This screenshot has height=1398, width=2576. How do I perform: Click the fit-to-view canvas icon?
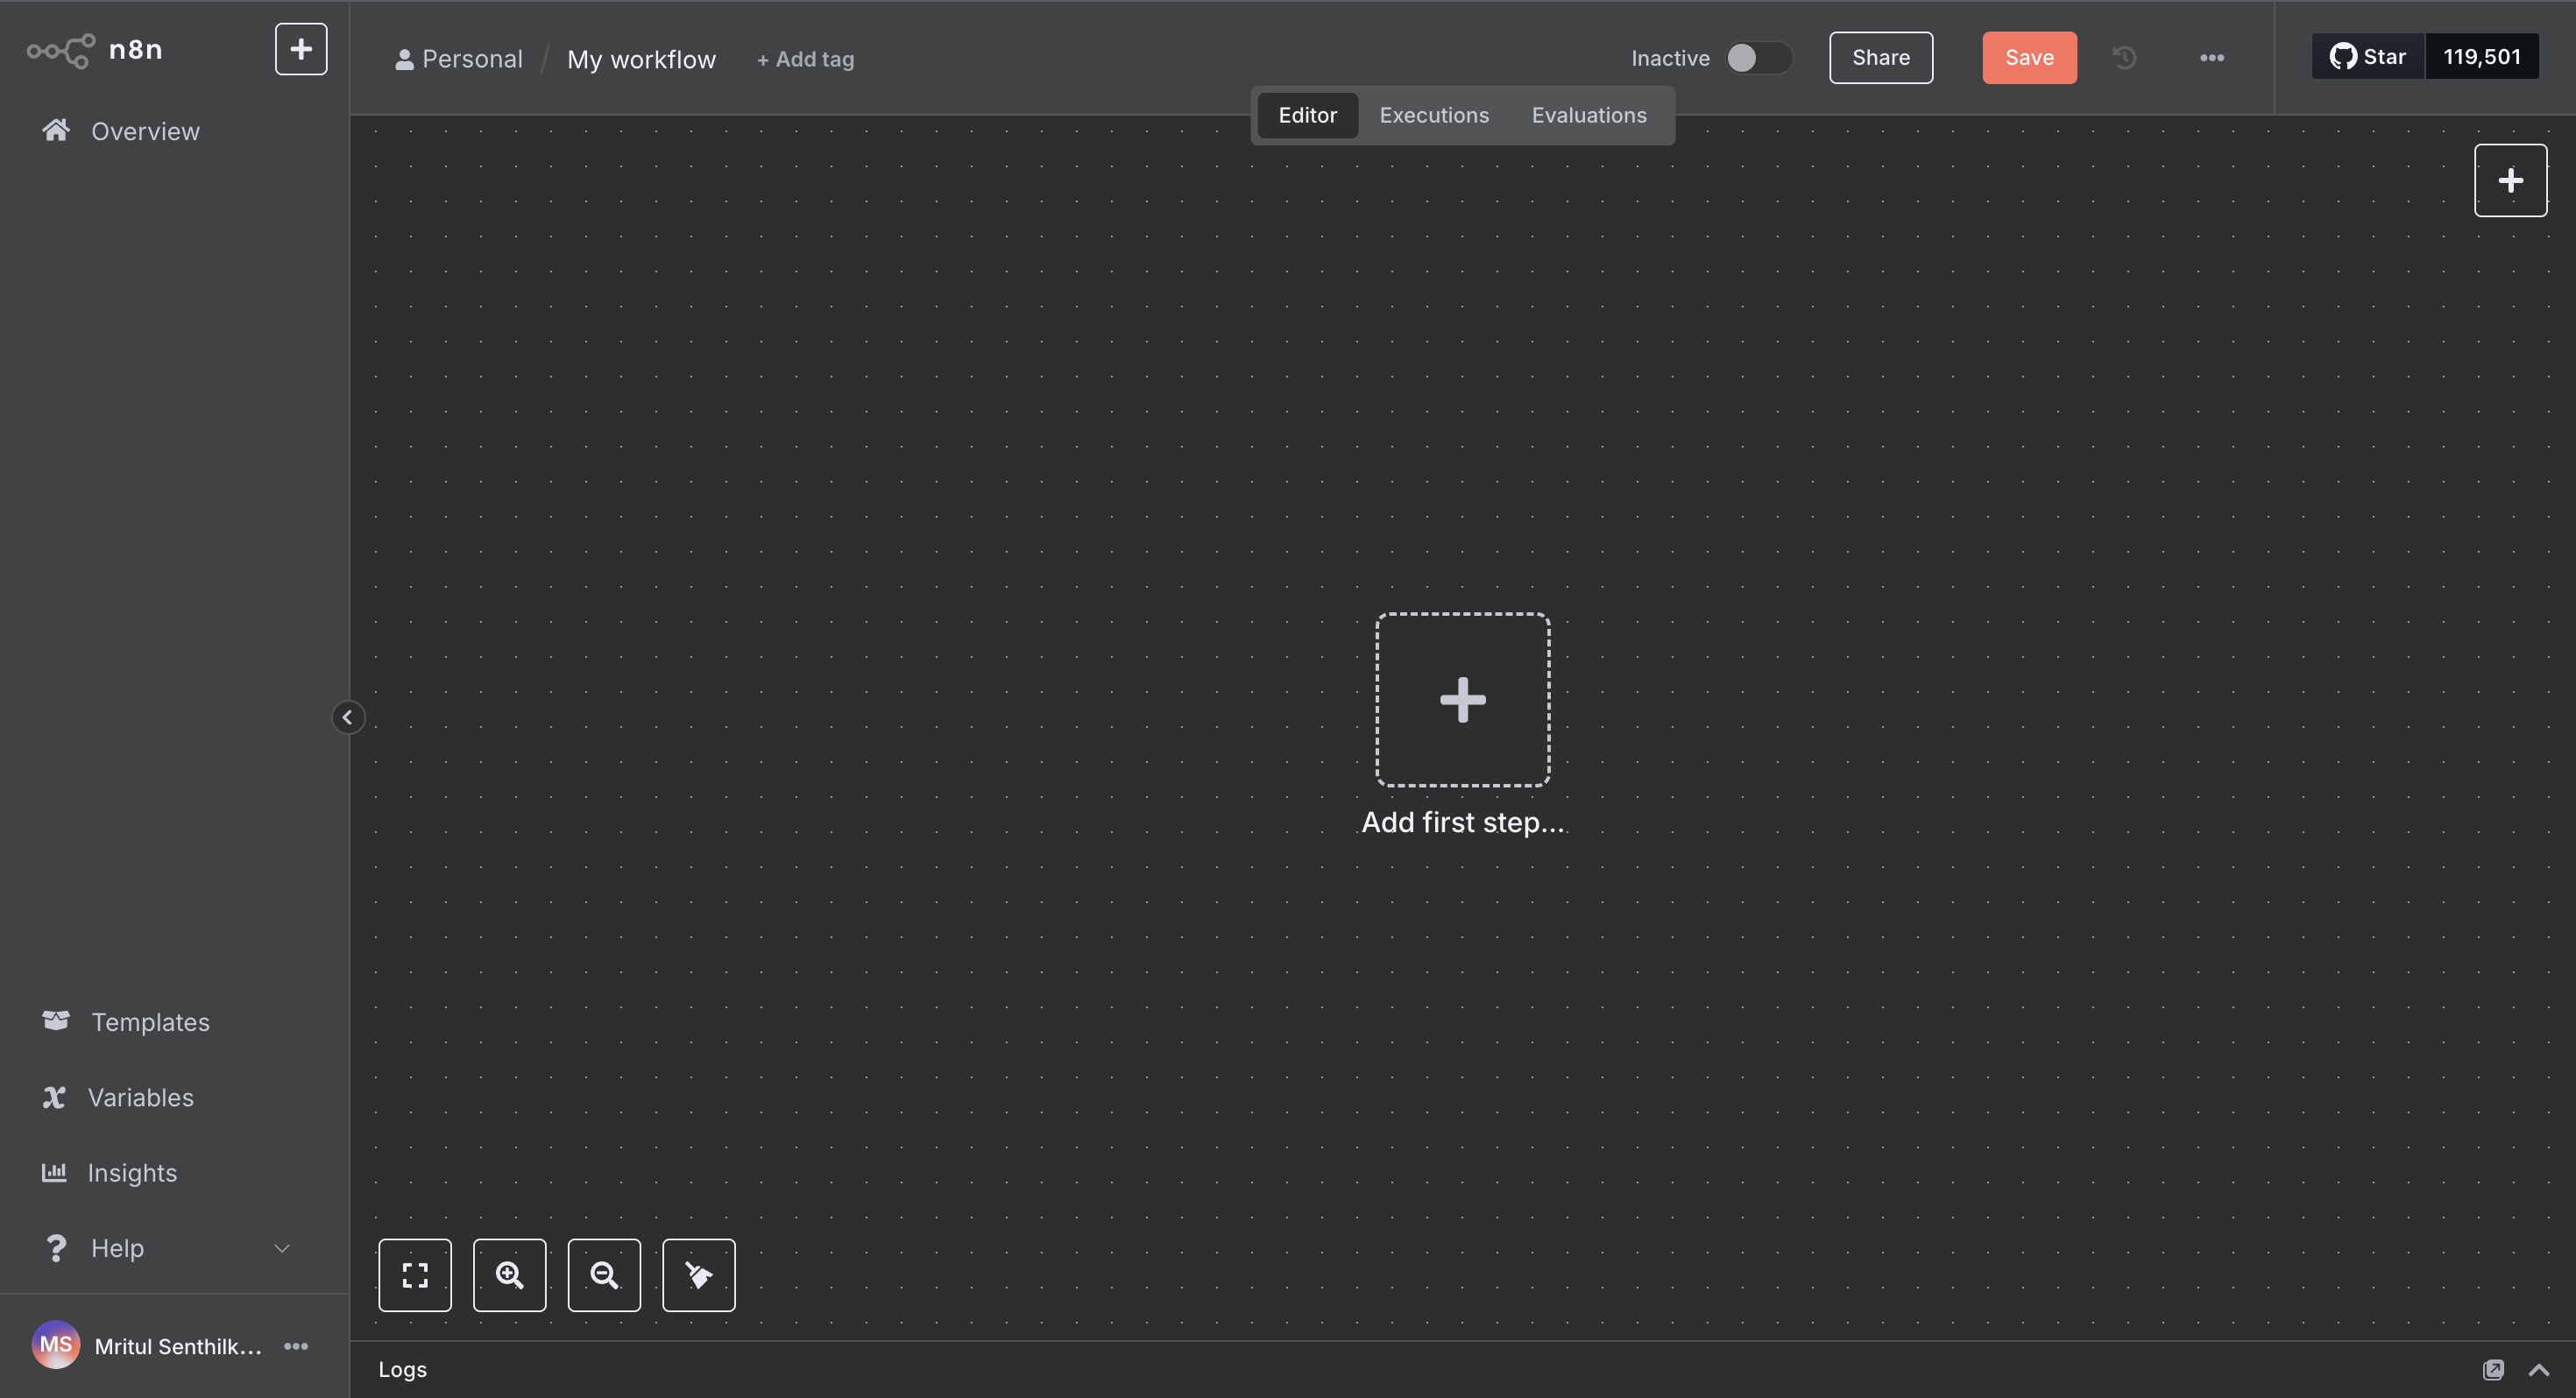point(414,1275)
